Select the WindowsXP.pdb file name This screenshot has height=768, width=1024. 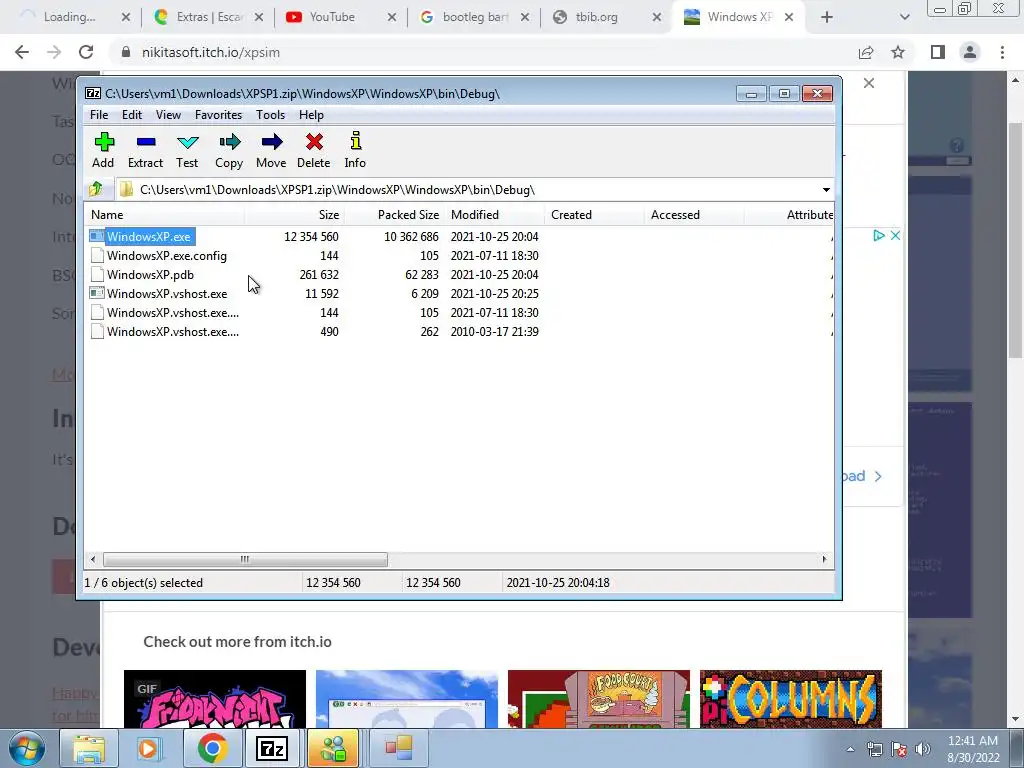pos(150,274)
